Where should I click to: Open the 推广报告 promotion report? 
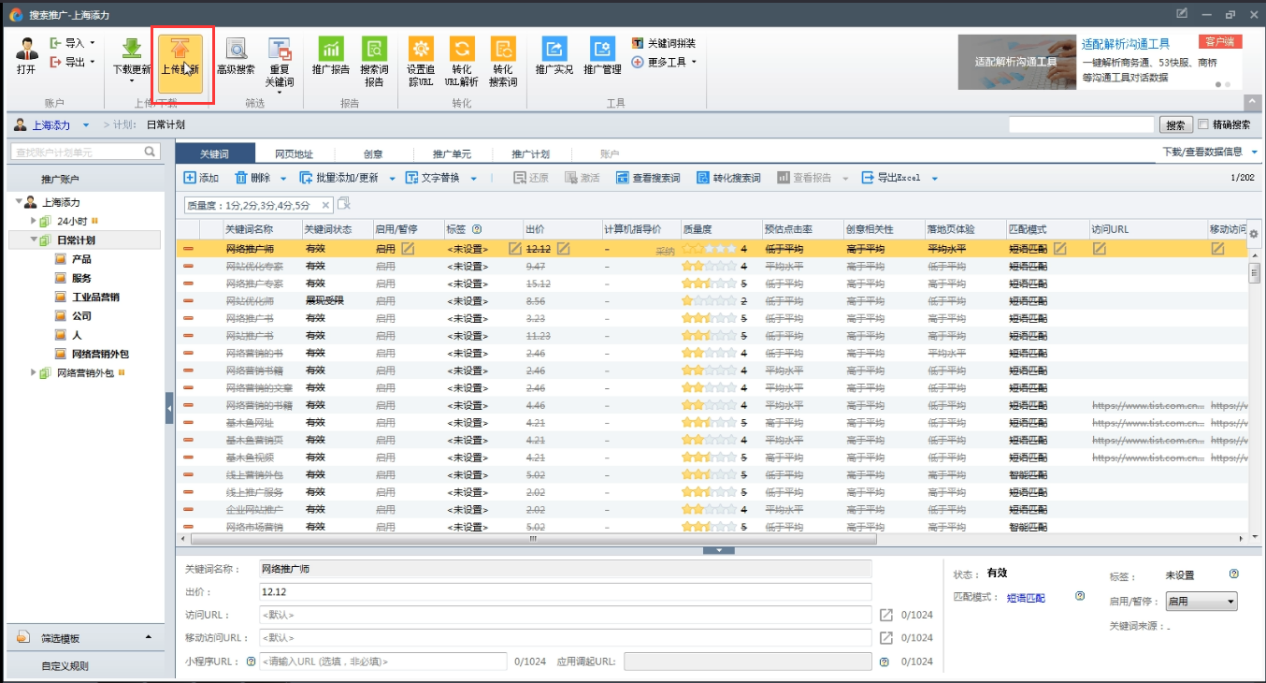pos(331,56)
